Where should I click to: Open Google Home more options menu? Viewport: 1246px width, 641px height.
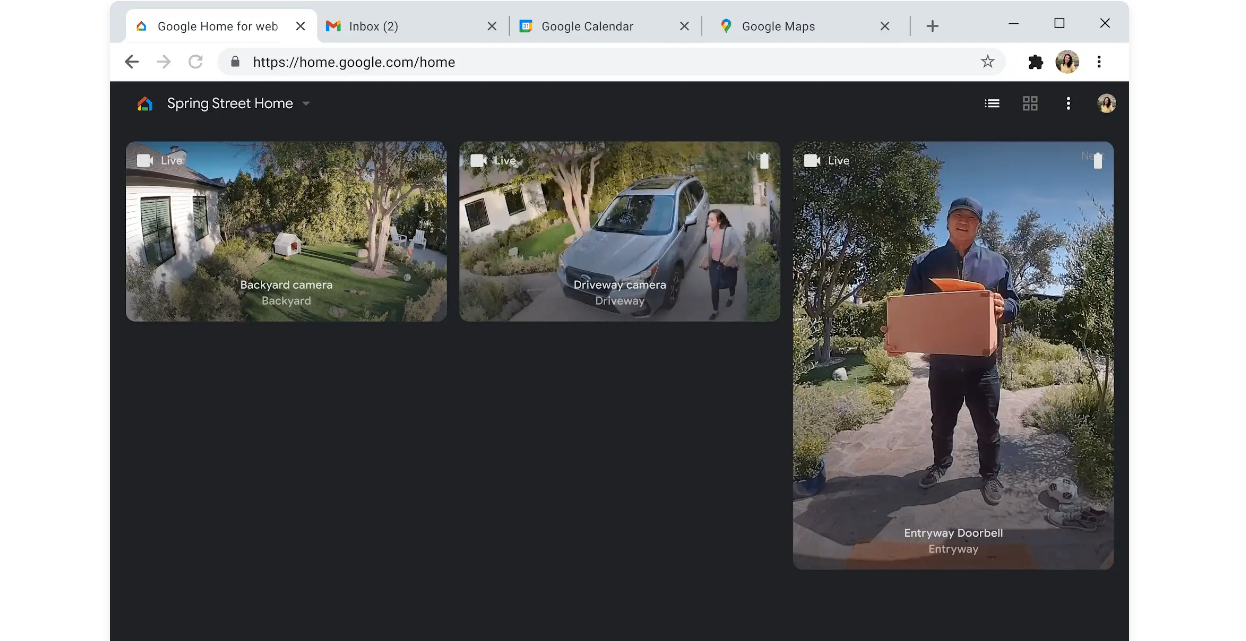(x=1068, y=103)
